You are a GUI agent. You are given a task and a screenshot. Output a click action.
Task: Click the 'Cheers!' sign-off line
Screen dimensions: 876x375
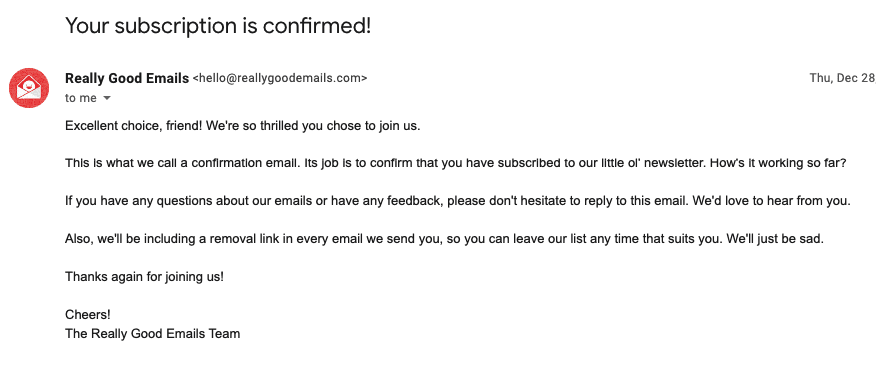pos(88,315)
